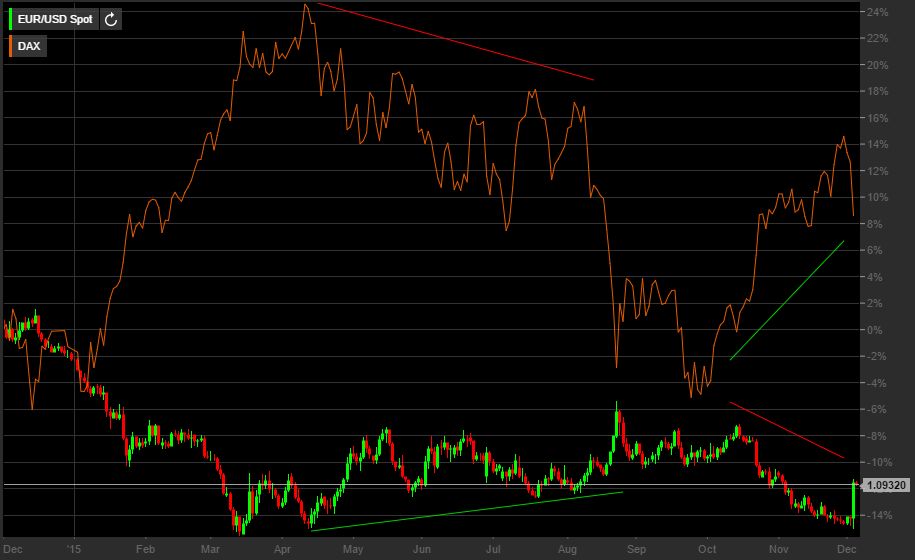Click the 12% axis label
Viewport: 915px width, 560px height.
click(x=877, y=171)
